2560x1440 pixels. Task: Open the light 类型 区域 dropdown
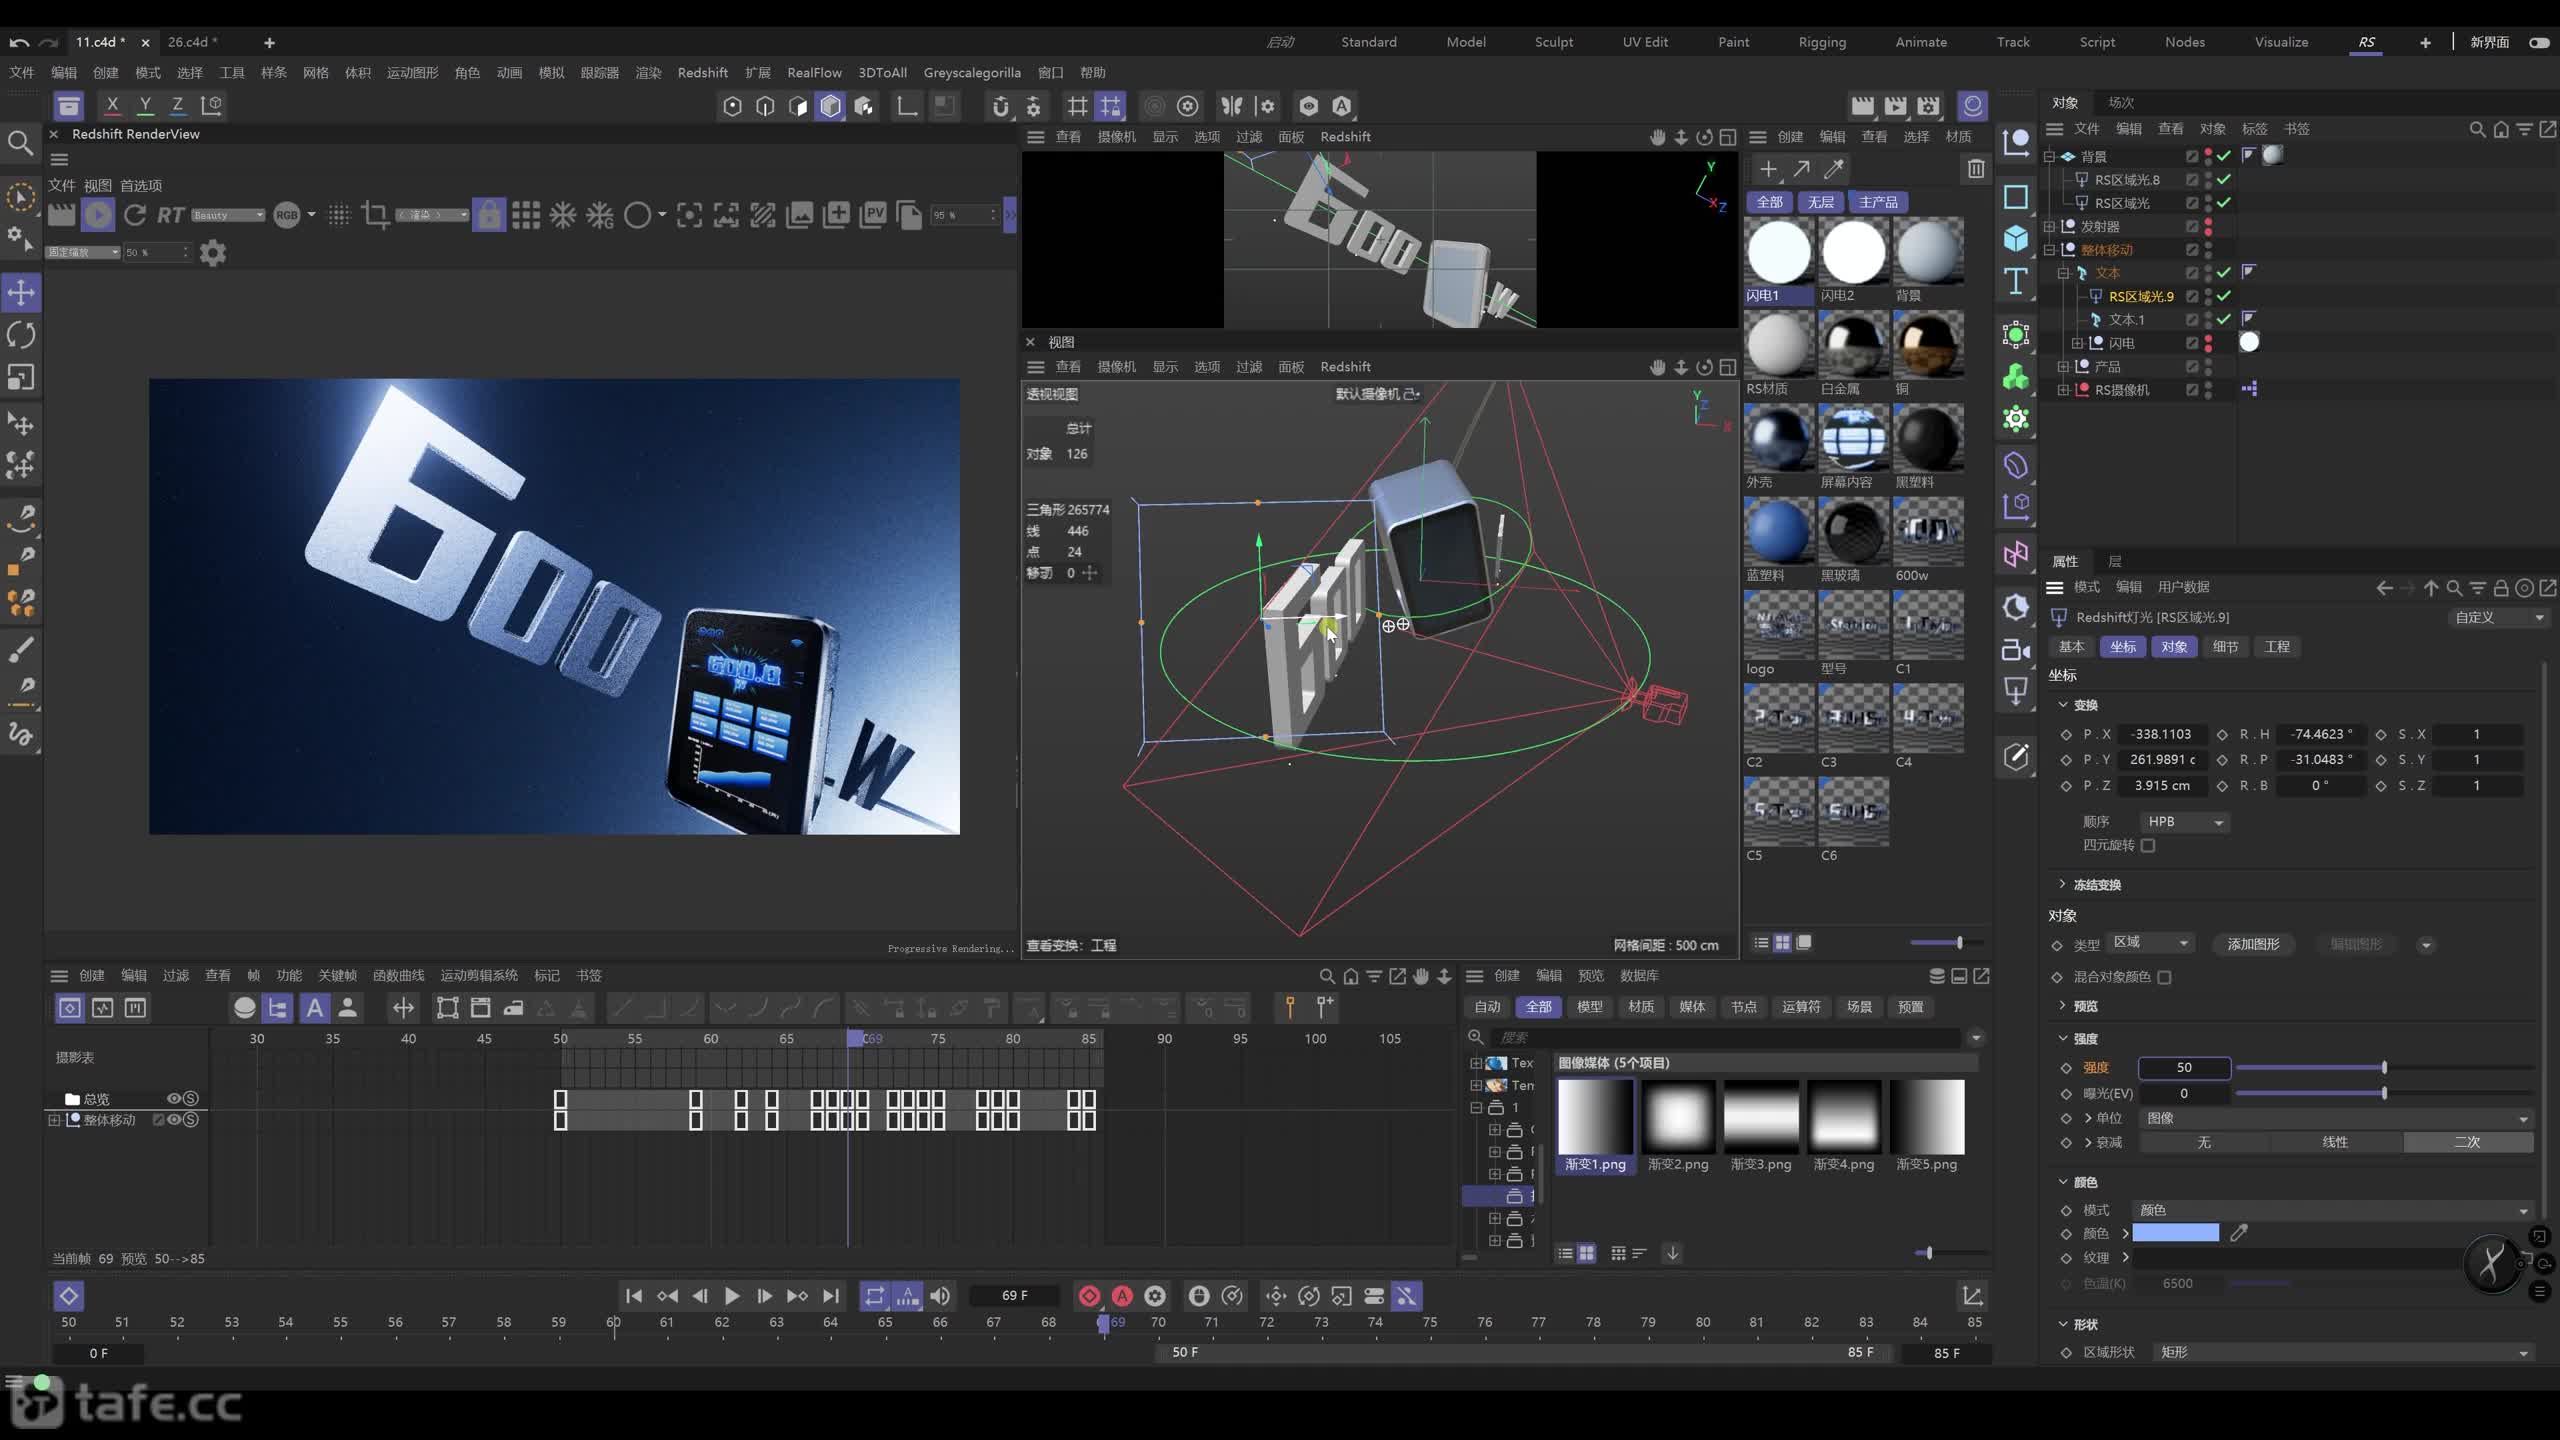(x=2150, y=943)
